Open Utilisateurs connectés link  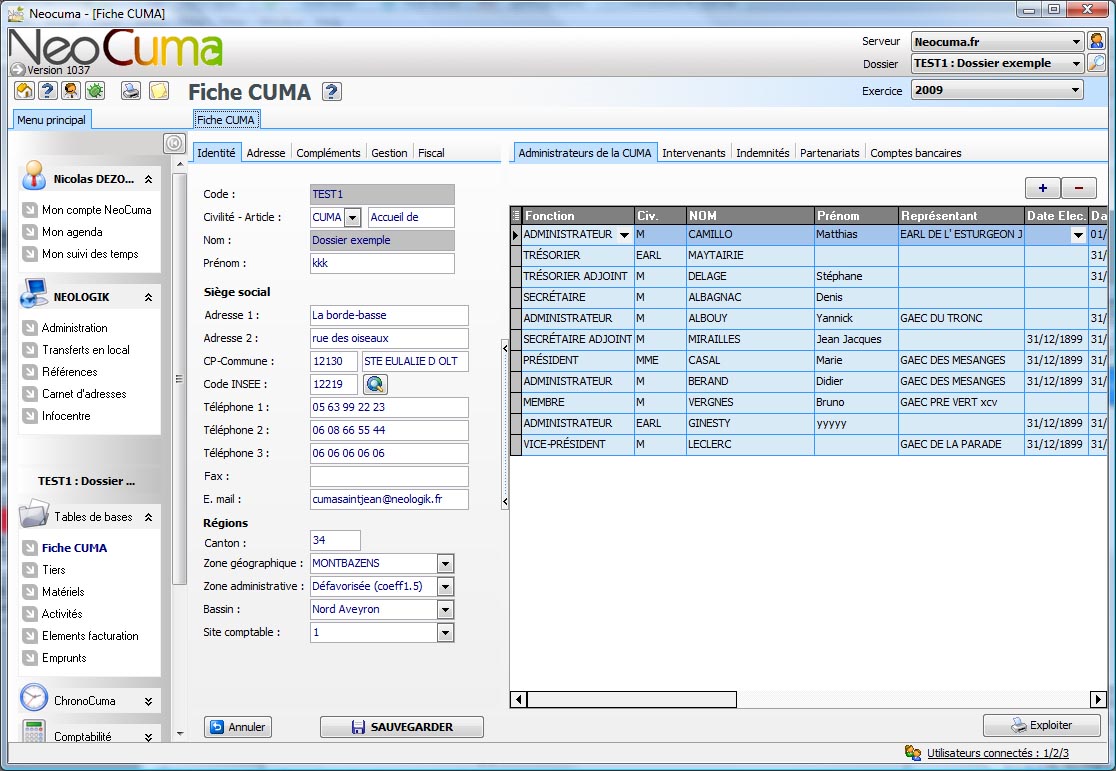997,753
